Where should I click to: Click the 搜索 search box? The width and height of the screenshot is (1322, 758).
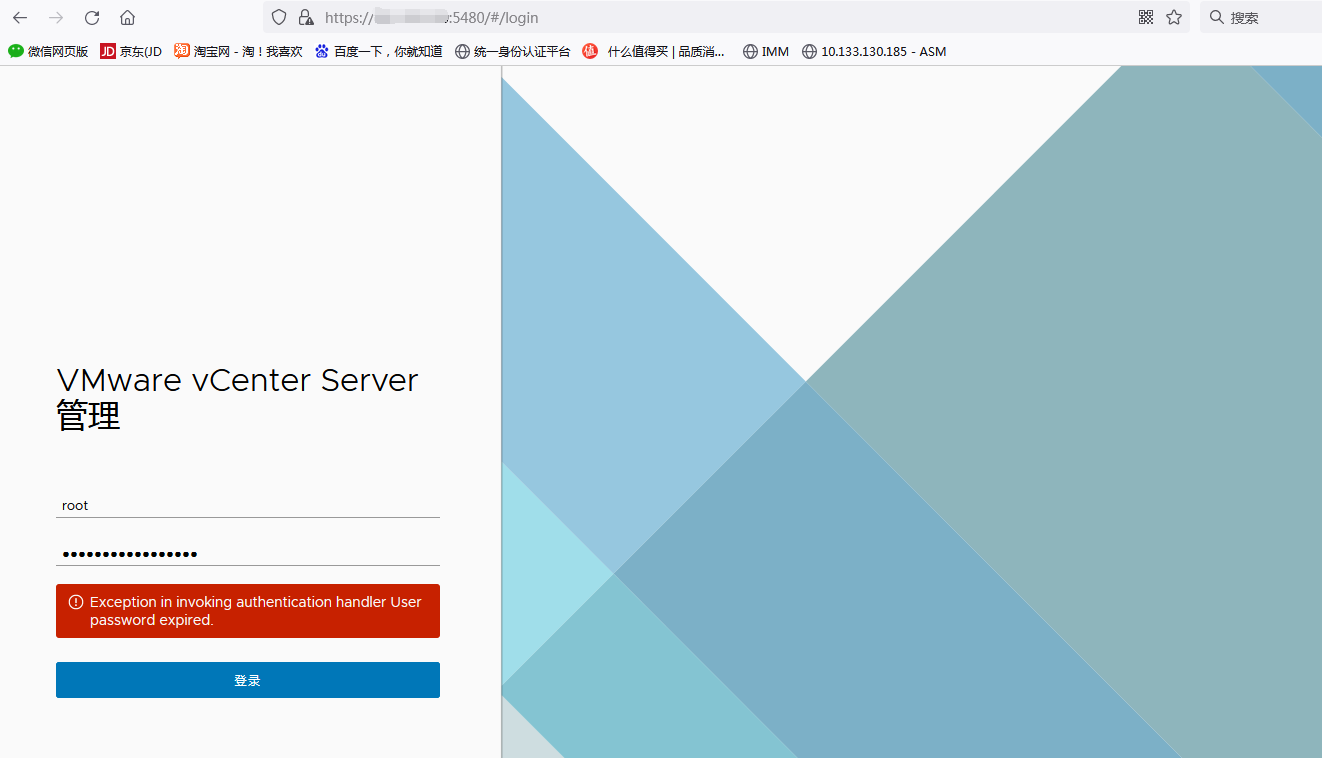point(1261,17)
